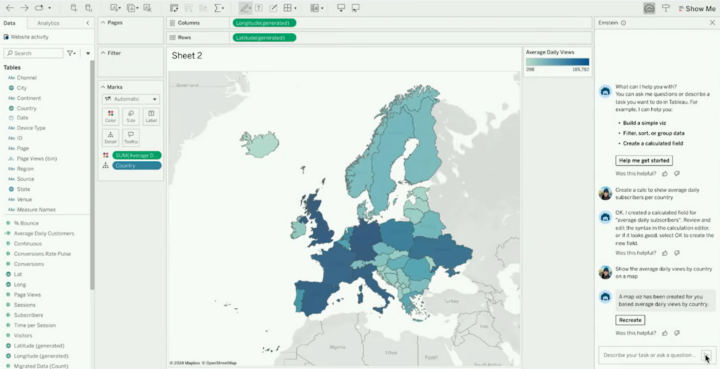Click the Country pill in the Marks card
This screenshot has width=720, height=369.
tap(136, 166)
